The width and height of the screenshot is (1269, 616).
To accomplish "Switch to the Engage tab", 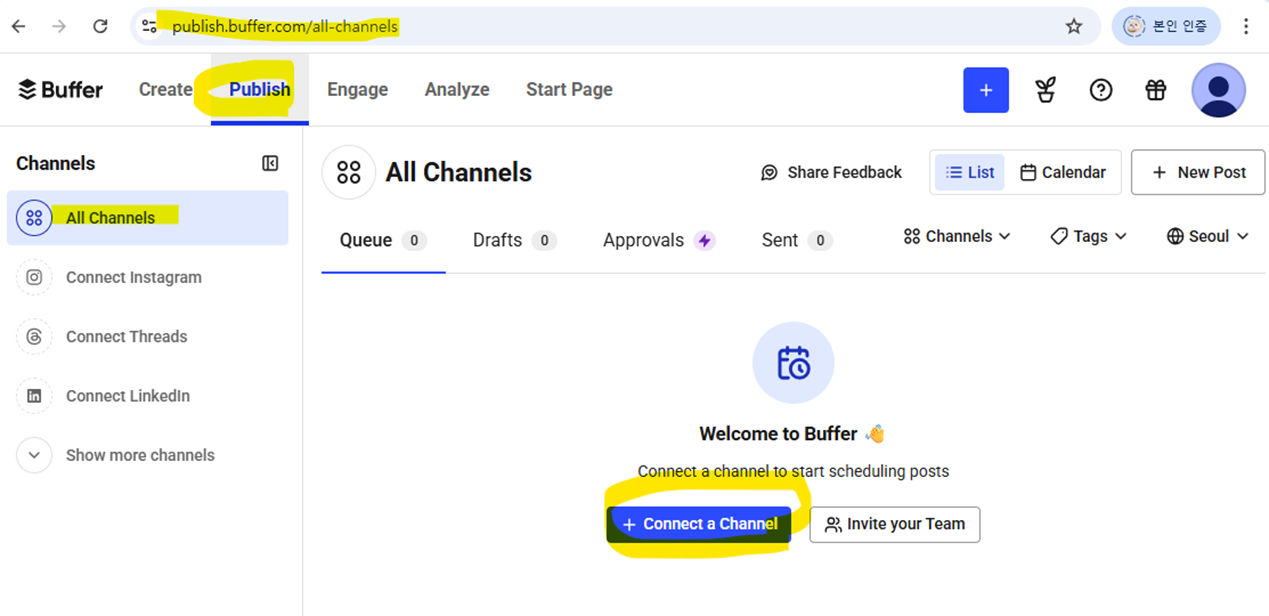I will tap(358, 89).
